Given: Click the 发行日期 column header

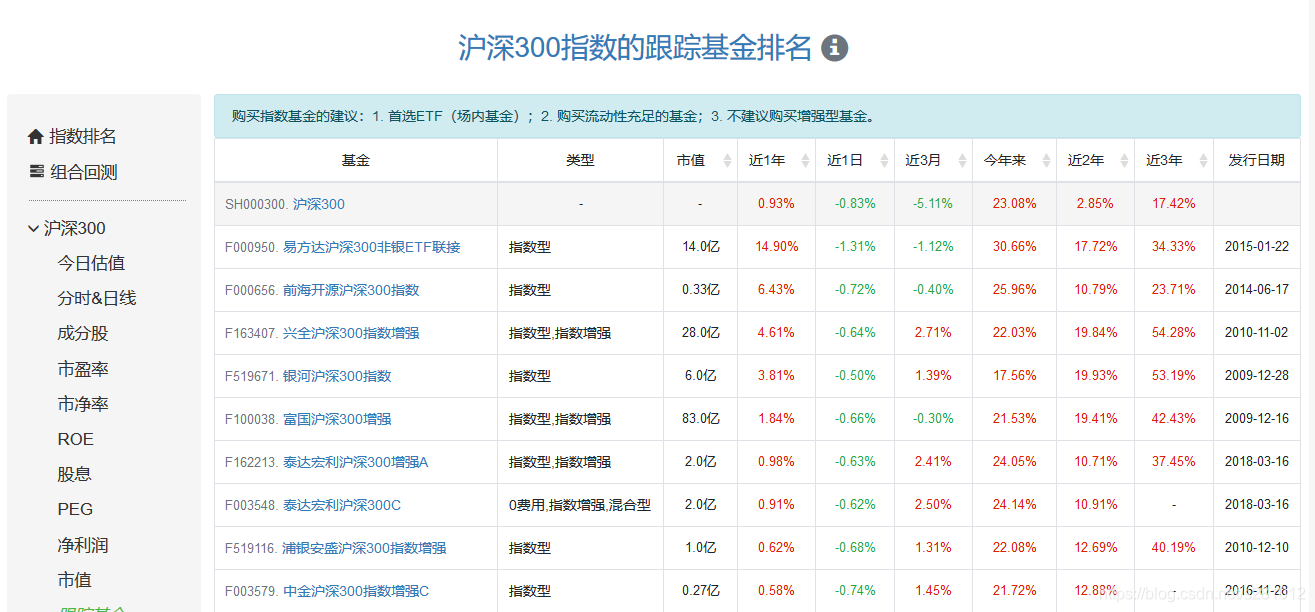Looking at the screenshot, I should tap(1257, 160).
